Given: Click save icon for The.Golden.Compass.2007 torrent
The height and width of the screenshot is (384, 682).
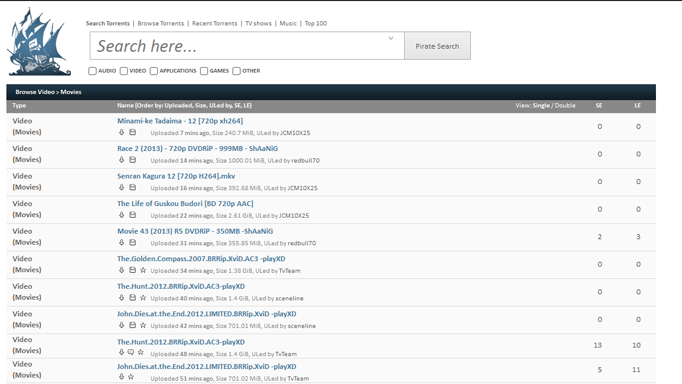Looking at the screenshot, I should 133,270.
